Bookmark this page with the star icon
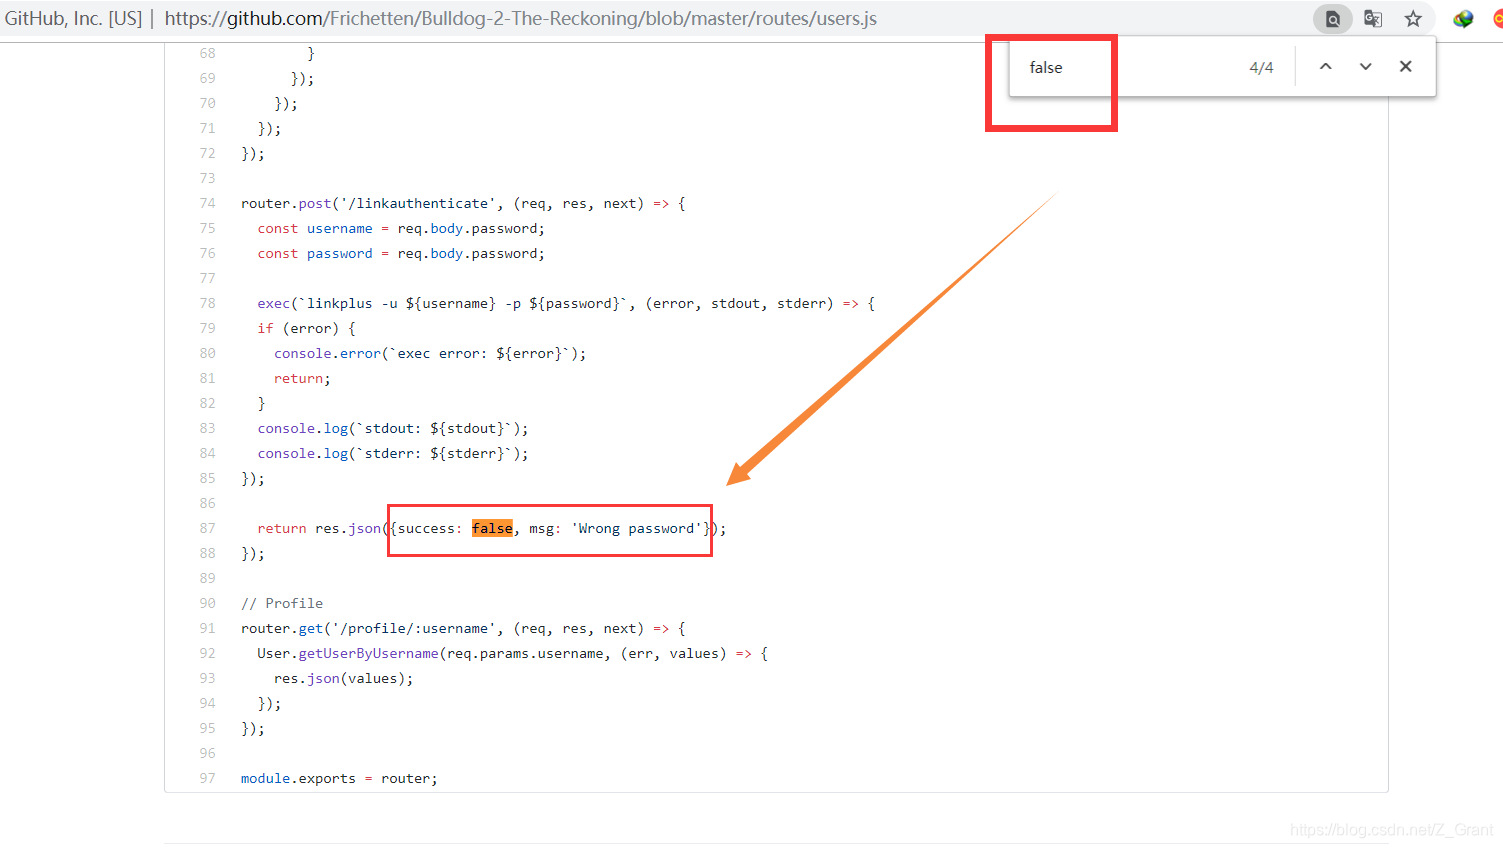 click(1413, 19)
